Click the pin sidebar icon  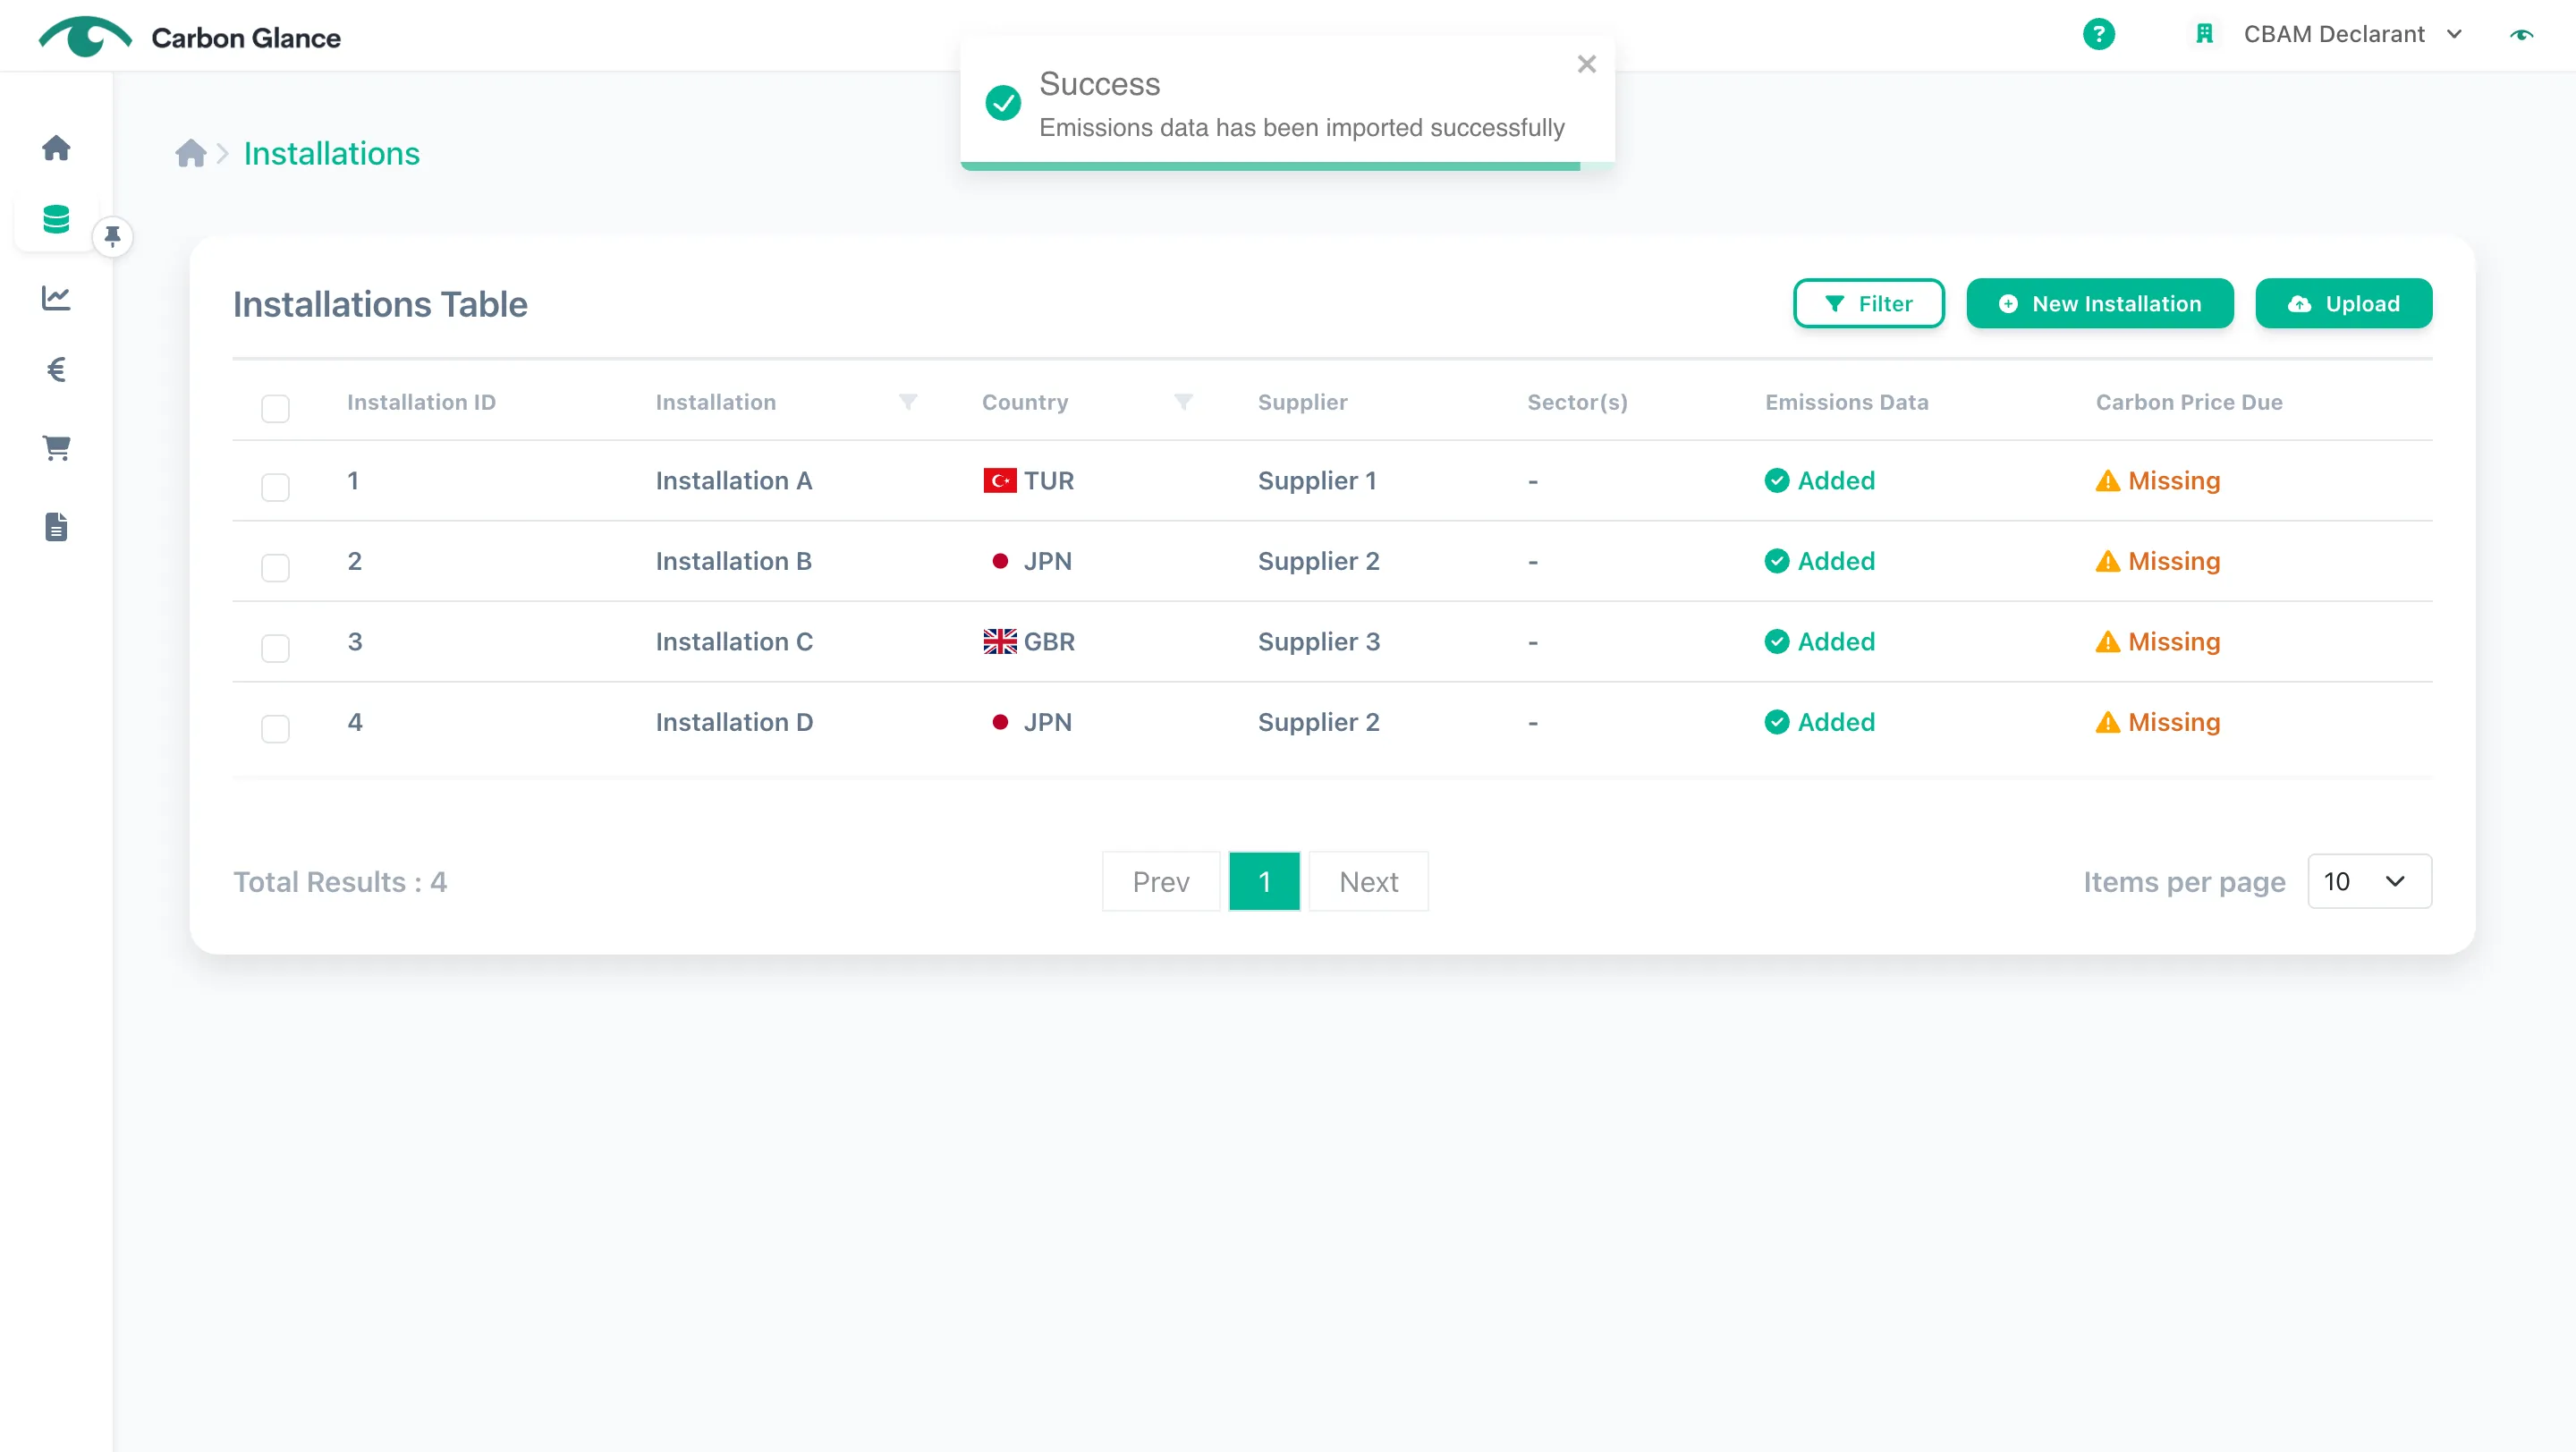113,236
